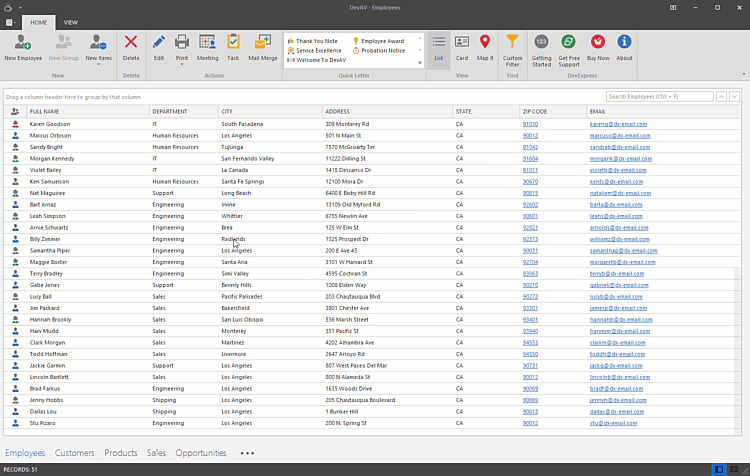The height and width of the screenshot is (476, 750).
Task: Toggle normal layout in status bar
Action: 719,469
